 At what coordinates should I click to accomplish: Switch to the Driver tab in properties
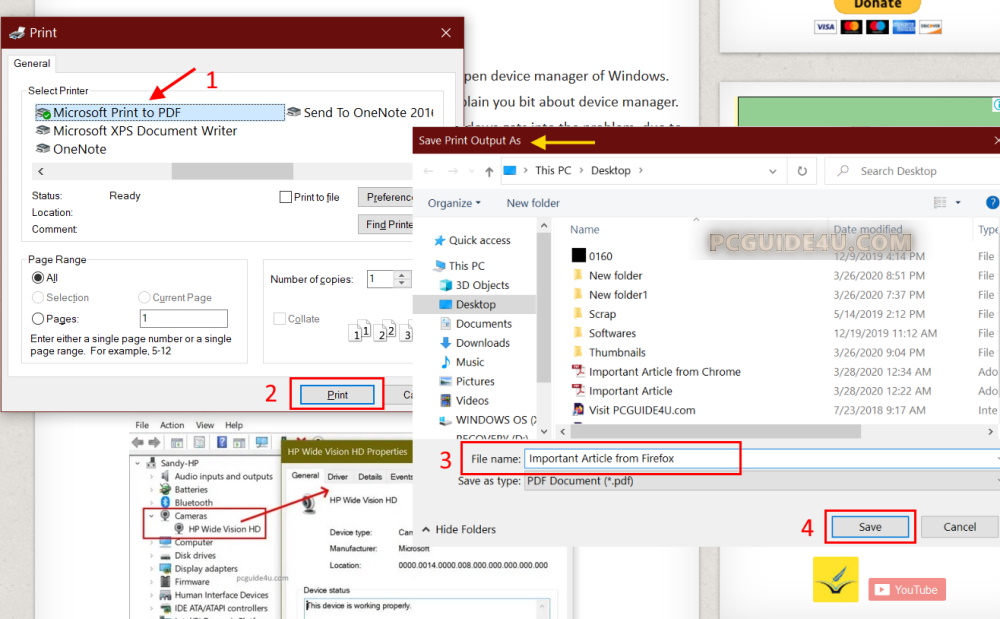[x=337, y=477]
